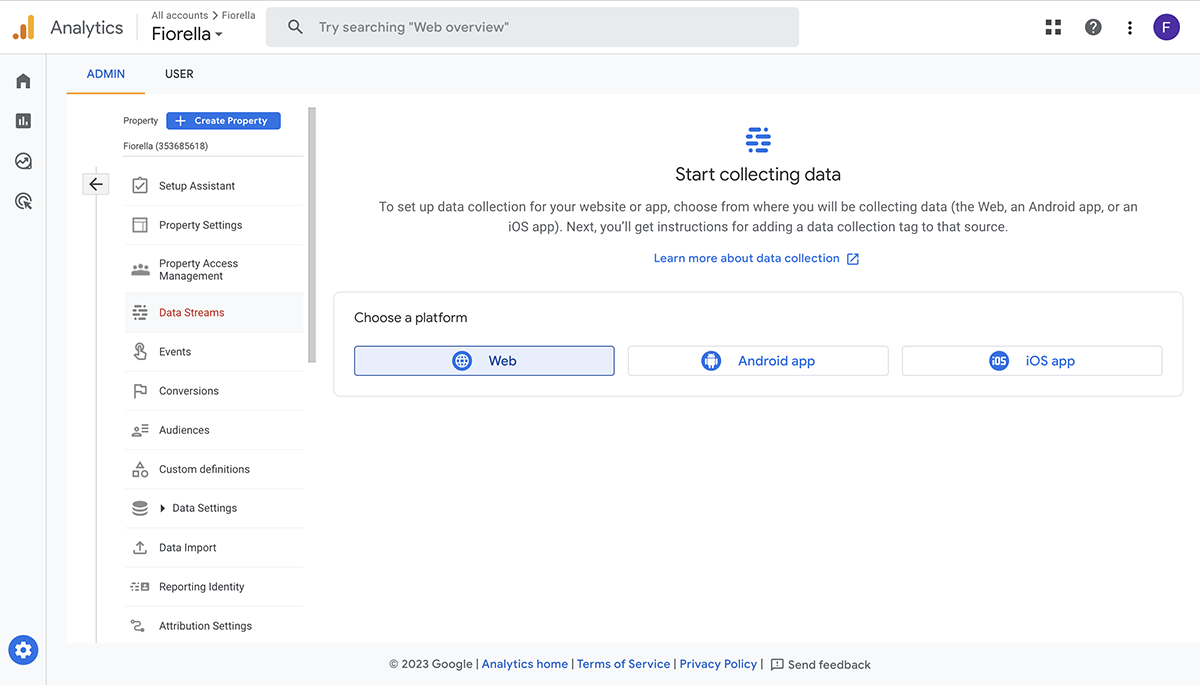Click the Admin gear icon
Screen dimensions: 1200x685
[23, 650]
